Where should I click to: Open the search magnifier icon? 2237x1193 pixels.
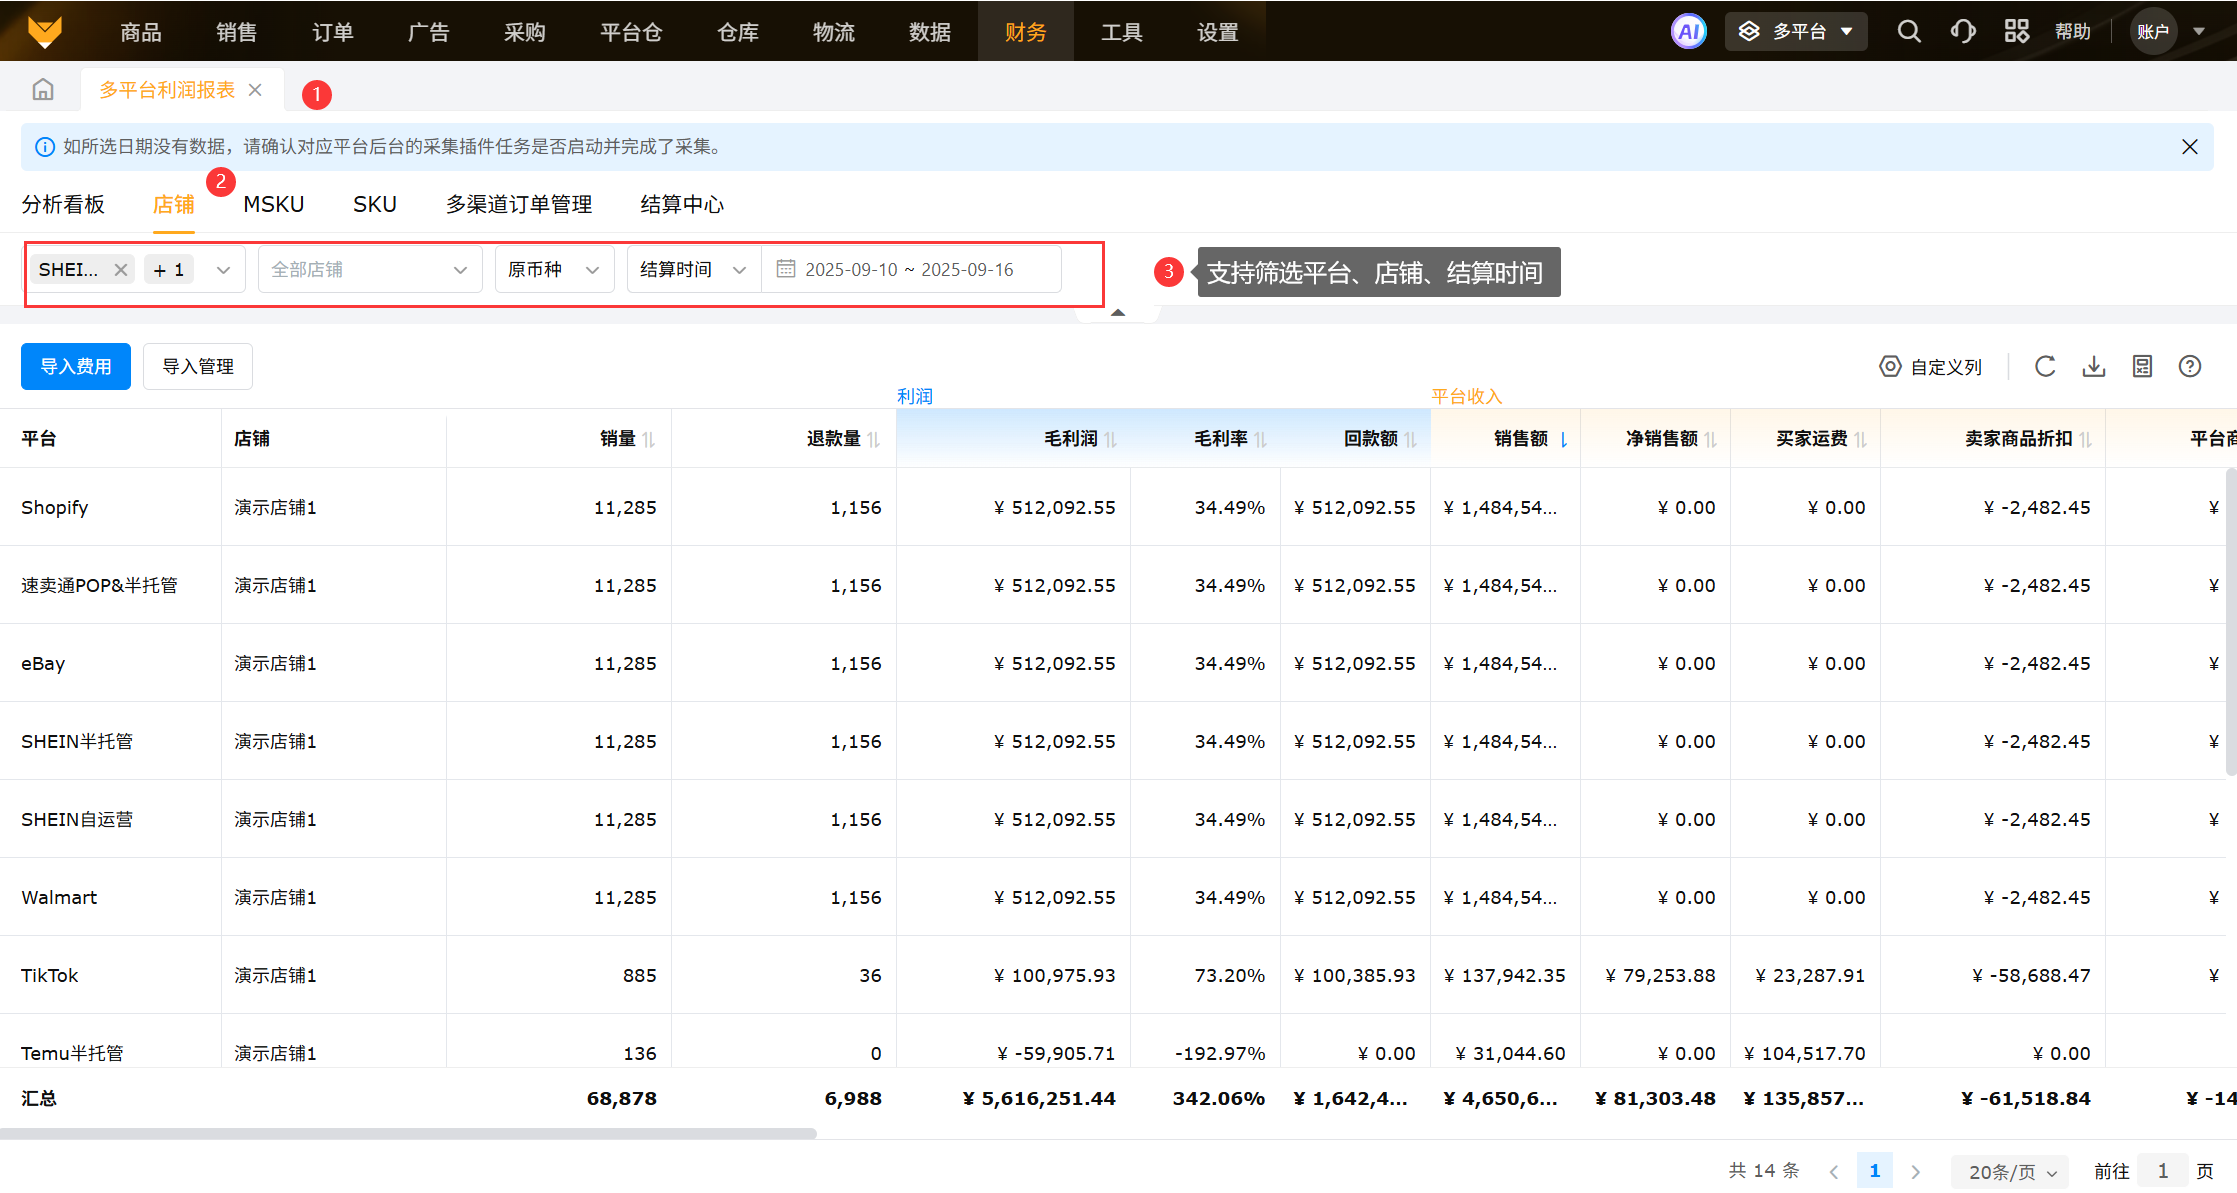(x=1908, y=32)
